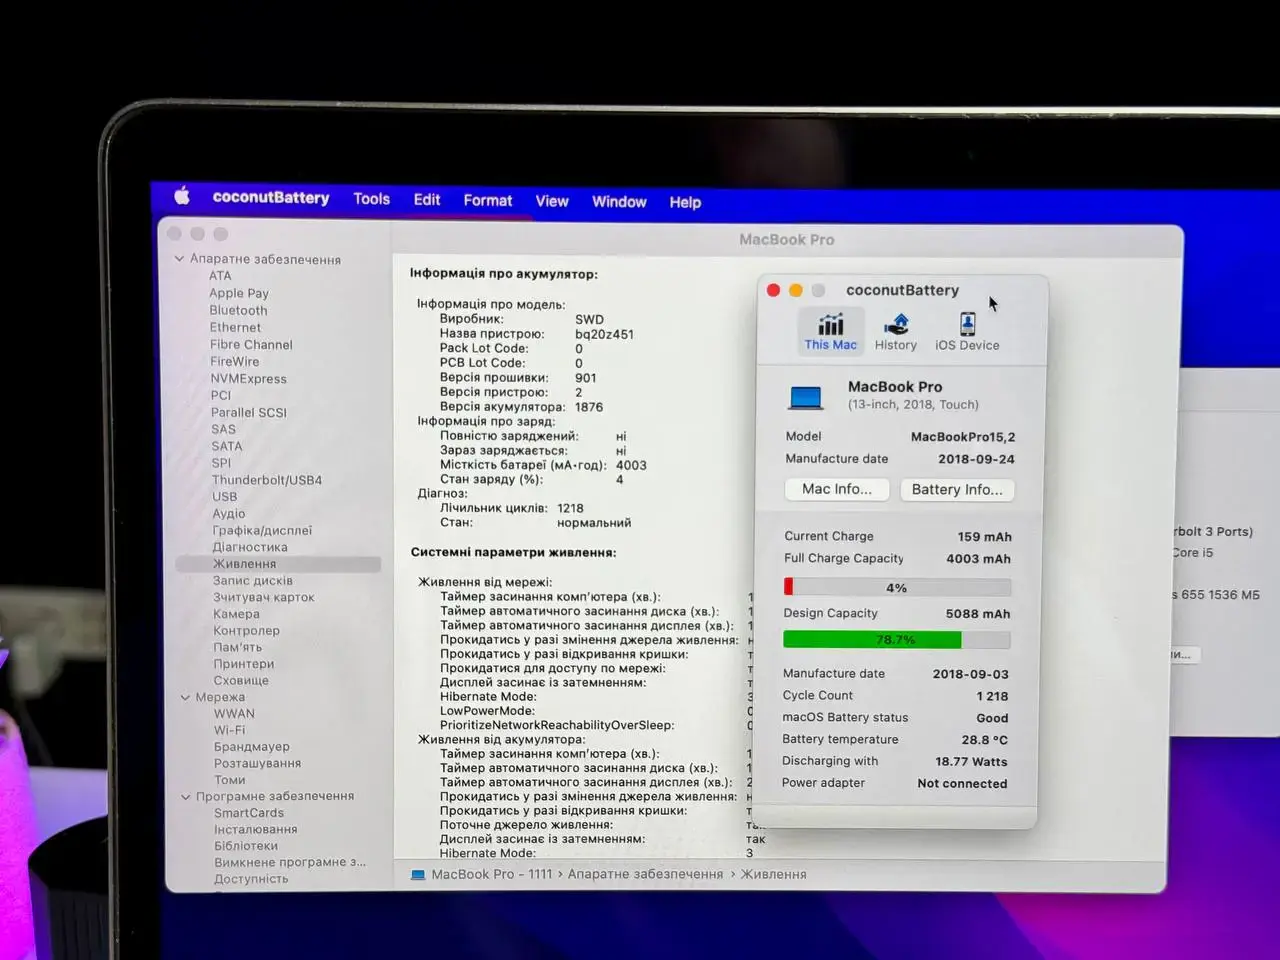Select Доступність in the sidebar
This screenshot has height=960, width=1280.
[251, 879]
